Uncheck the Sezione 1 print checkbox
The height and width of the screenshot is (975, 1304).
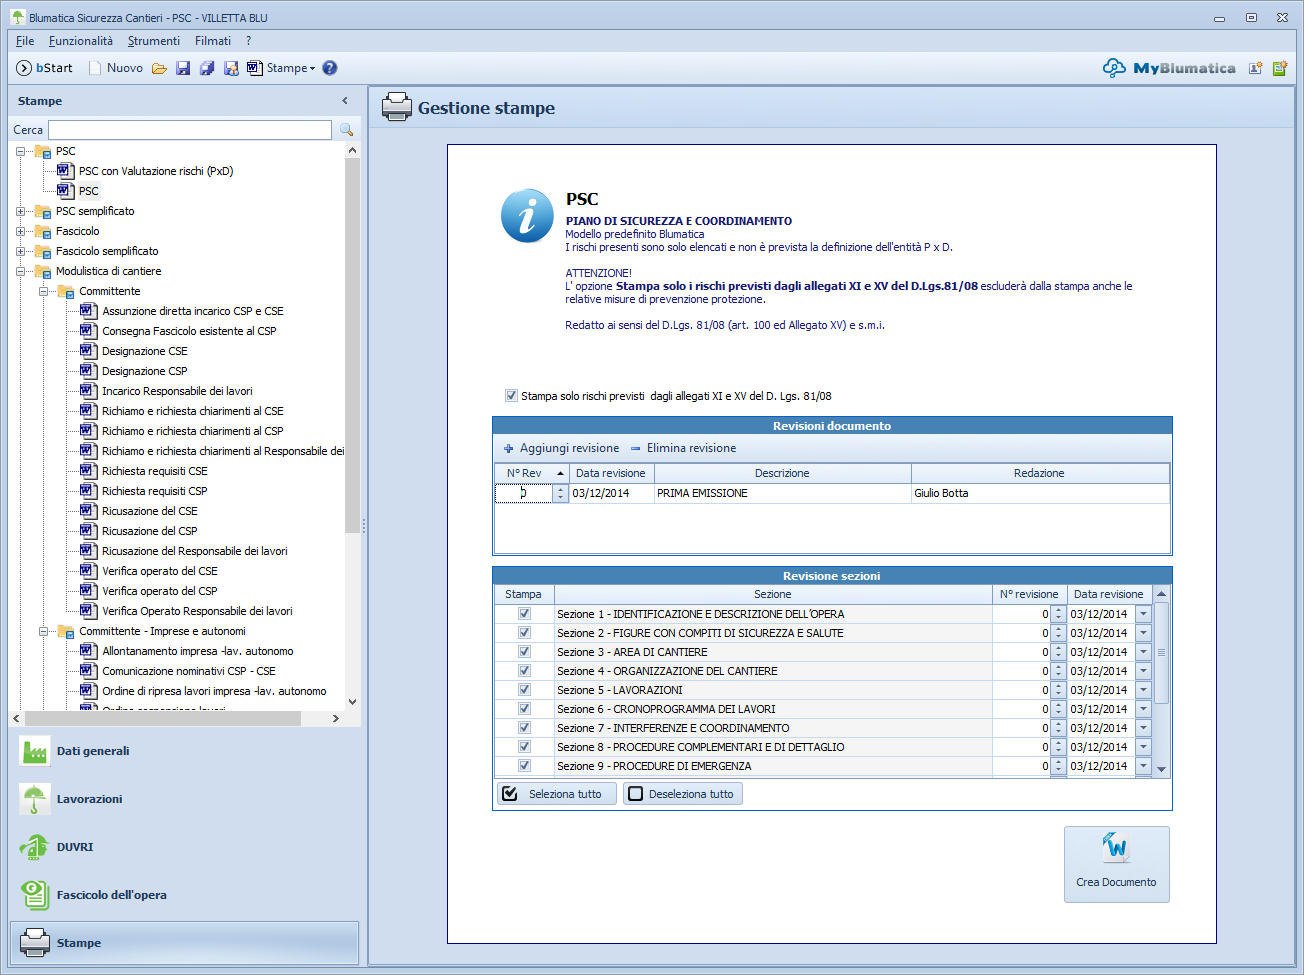tap(524, 614)
